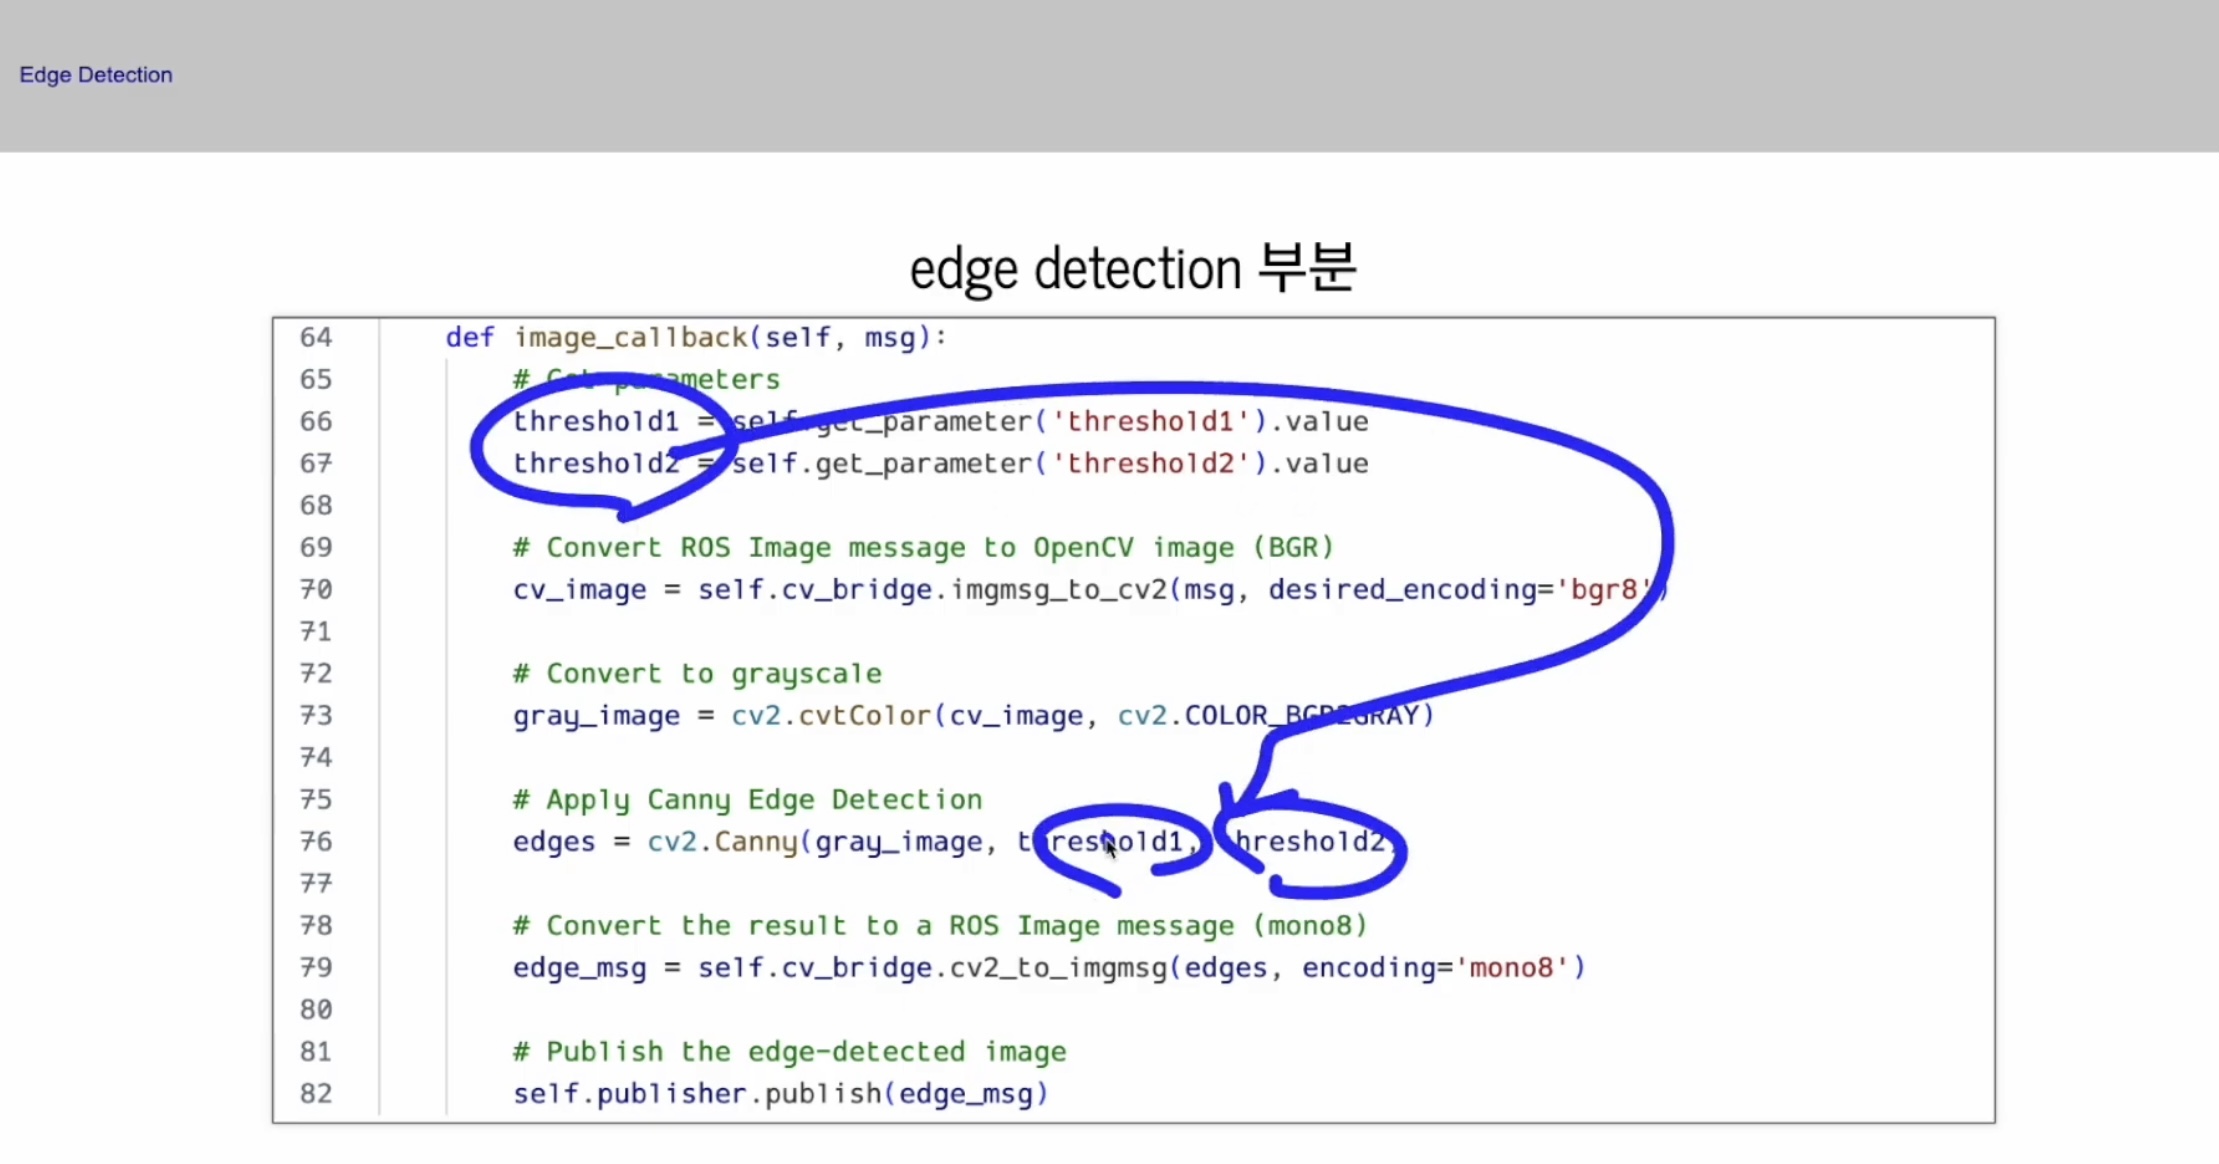This screenshot has width=2219, height=1164.
Task: Click line number 64 in gutter
Action: tap(316, 337)
